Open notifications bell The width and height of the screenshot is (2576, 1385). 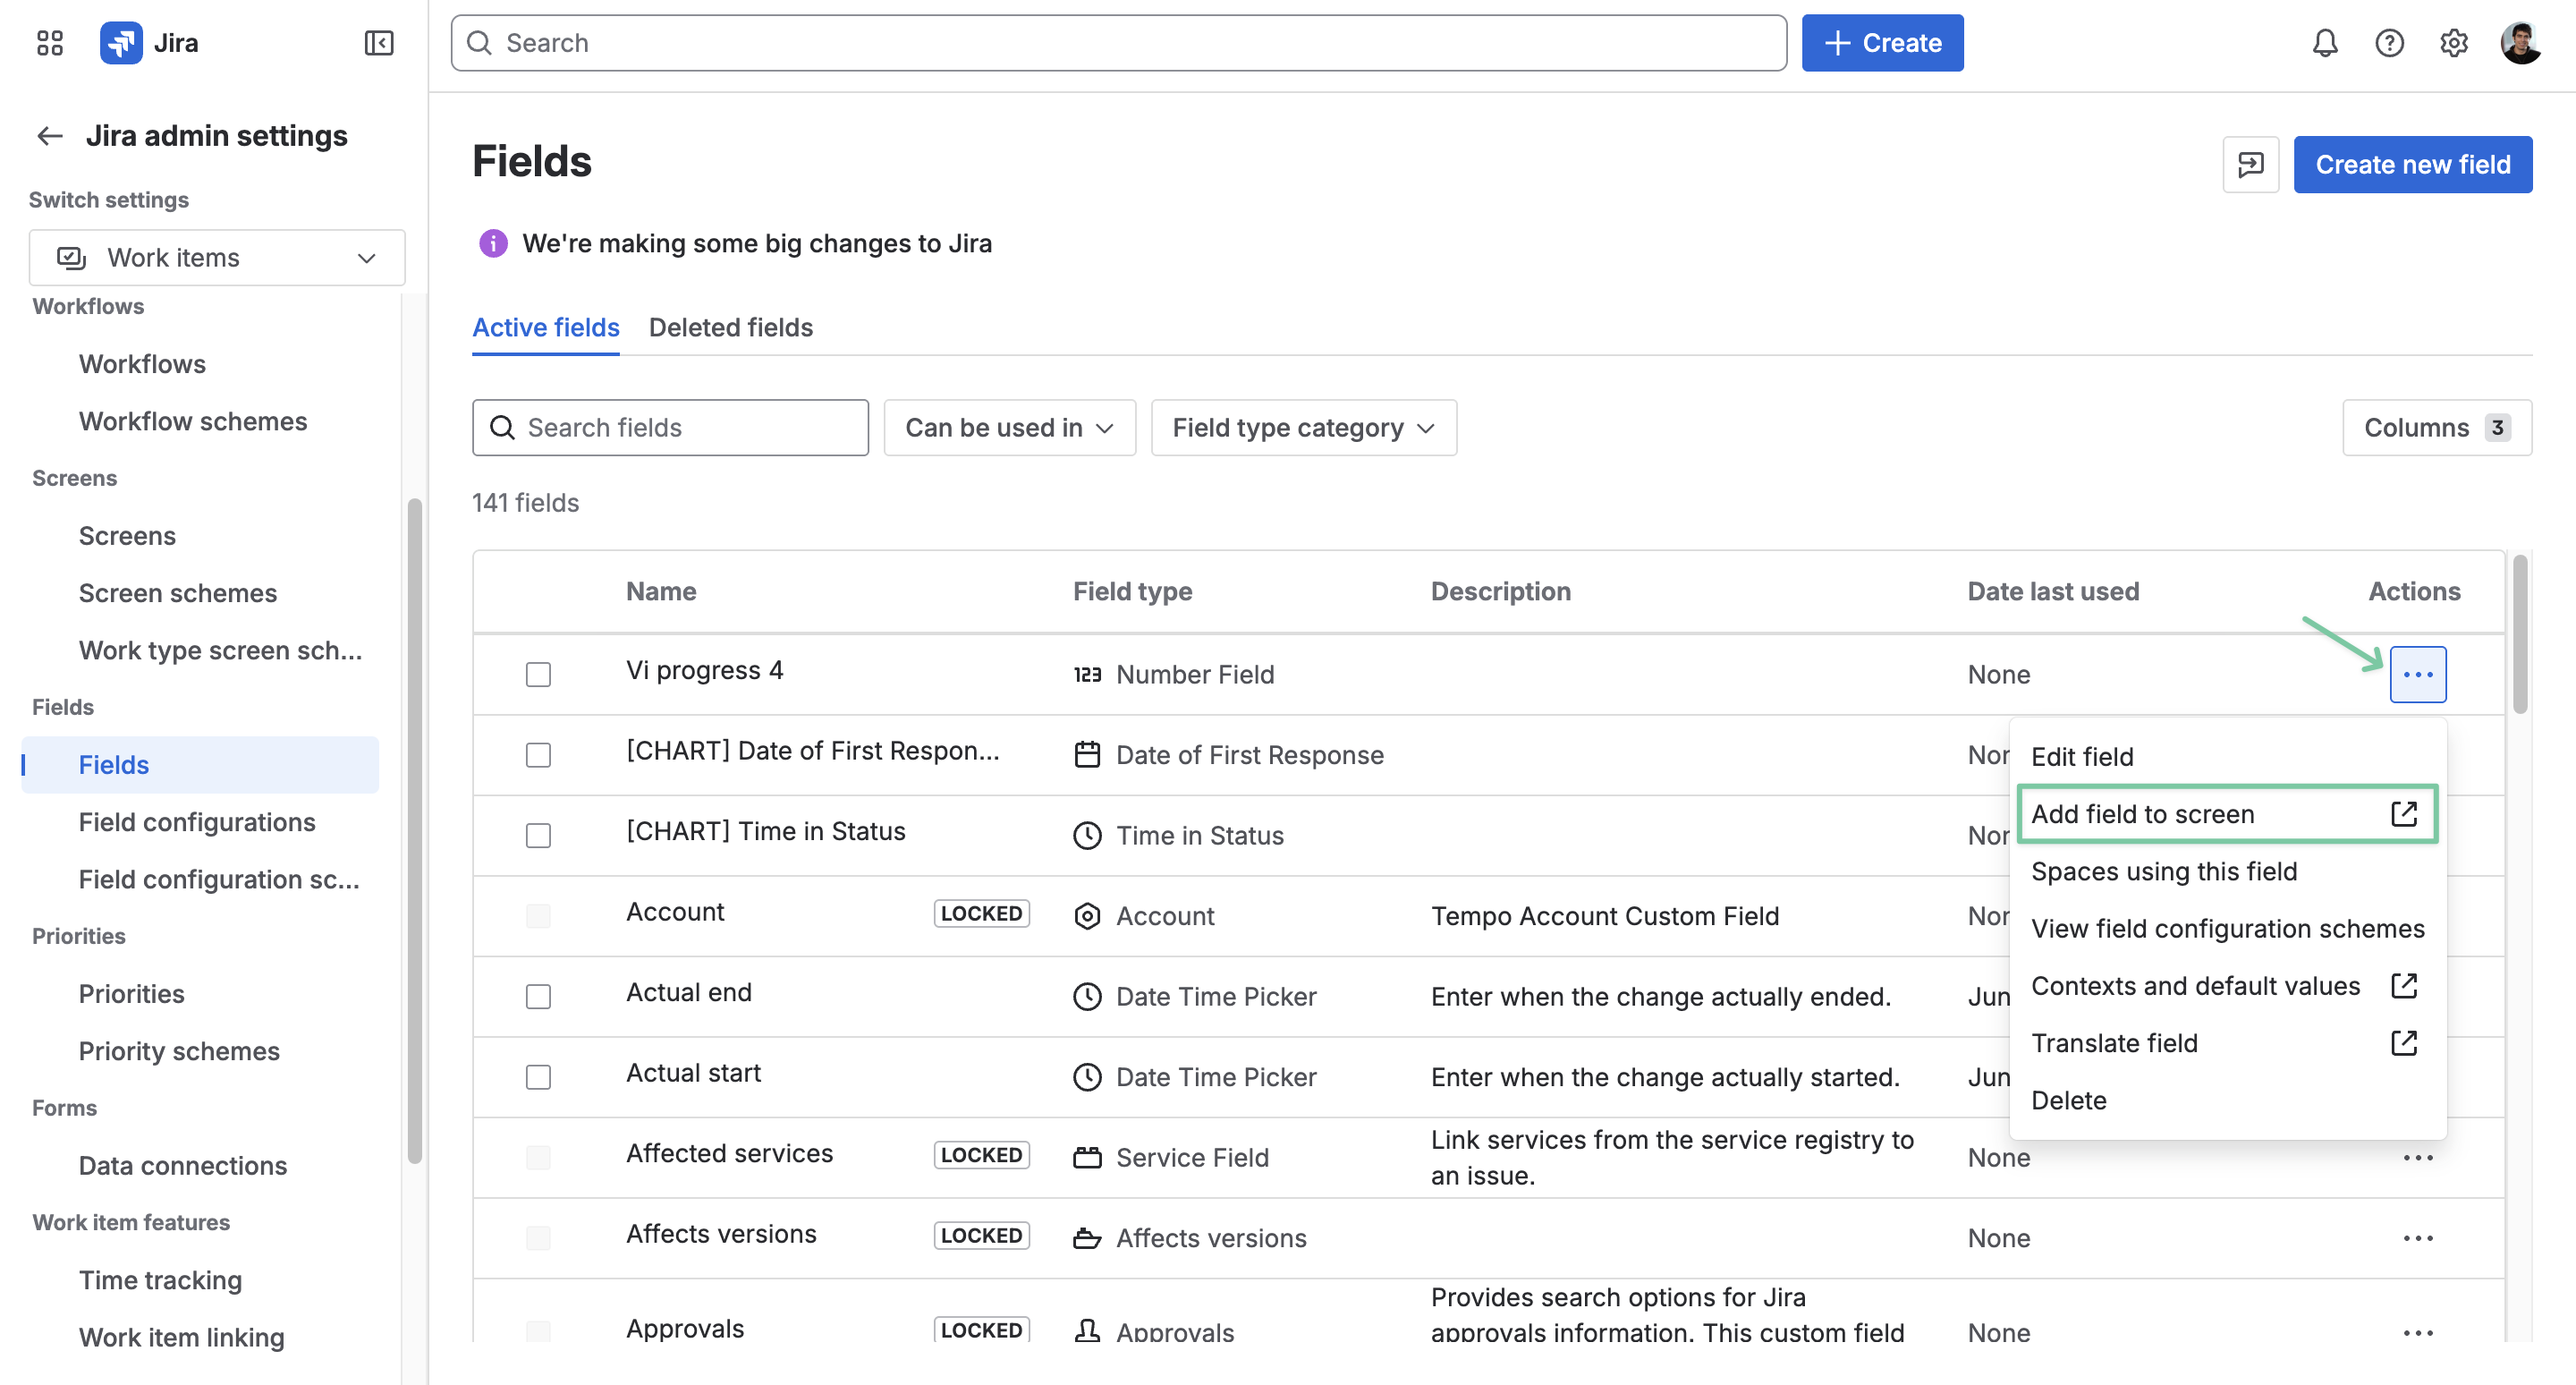pos(2325,43)
